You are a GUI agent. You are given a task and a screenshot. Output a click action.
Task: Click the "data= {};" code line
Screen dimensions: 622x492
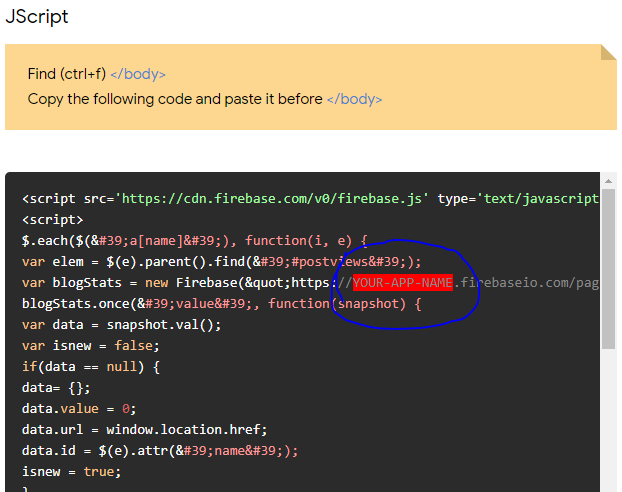[x=56, y=388]
